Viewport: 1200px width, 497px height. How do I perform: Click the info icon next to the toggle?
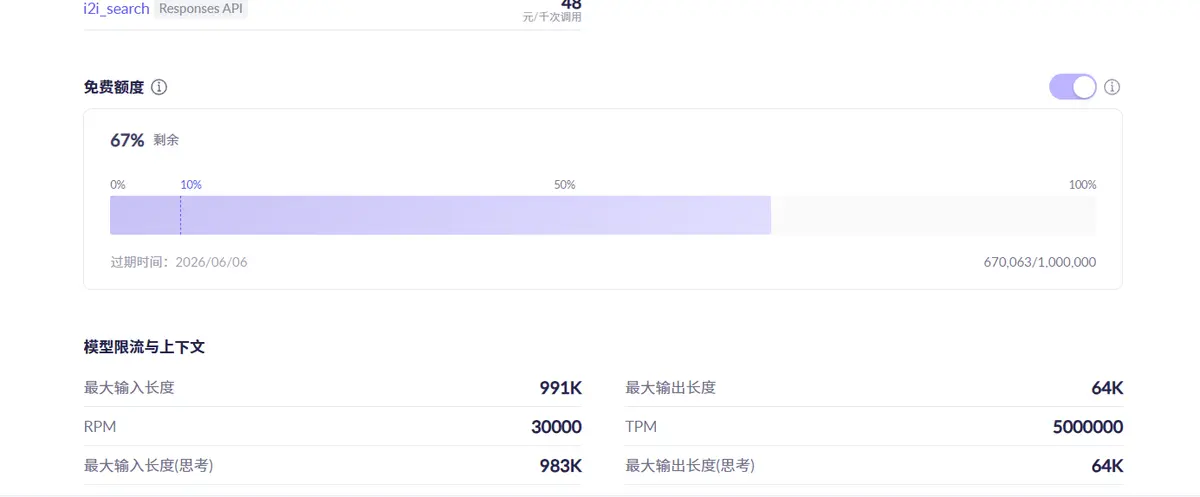1112,87
